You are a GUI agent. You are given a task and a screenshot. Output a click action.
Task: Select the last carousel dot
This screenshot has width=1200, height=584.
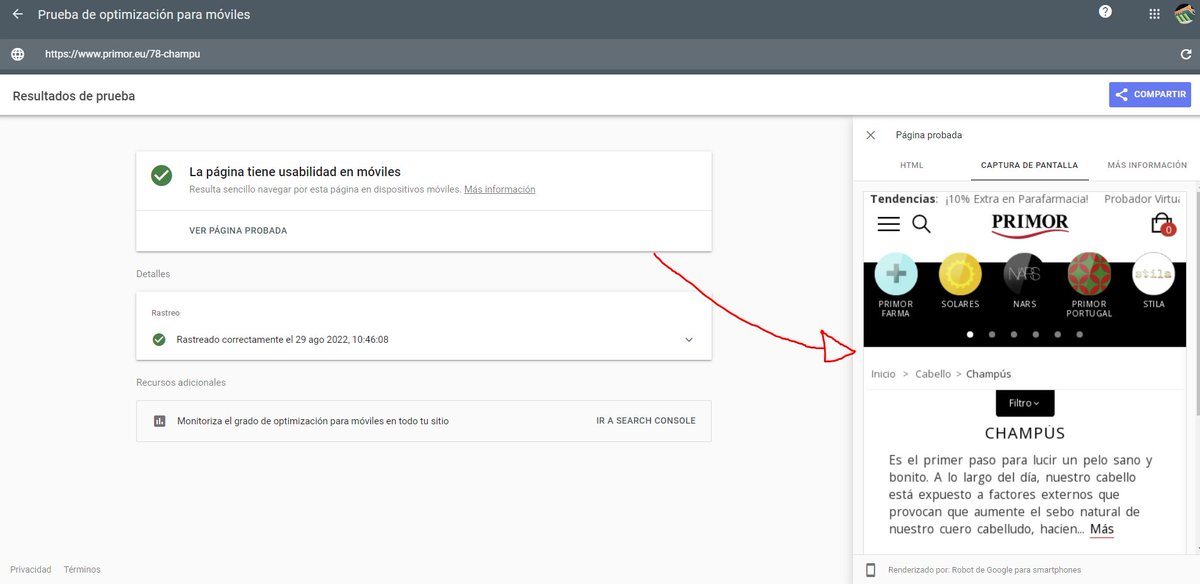[1080, 334]
